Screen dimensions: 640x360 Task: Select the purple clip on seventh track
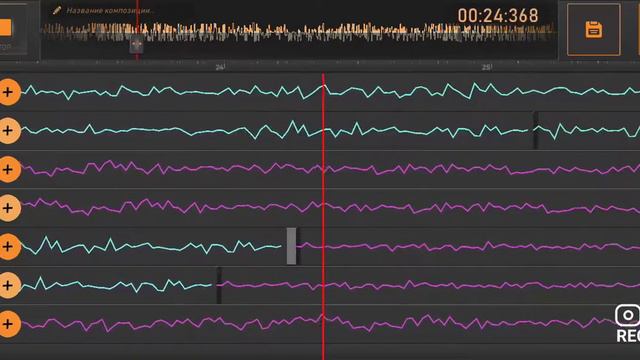331,323
